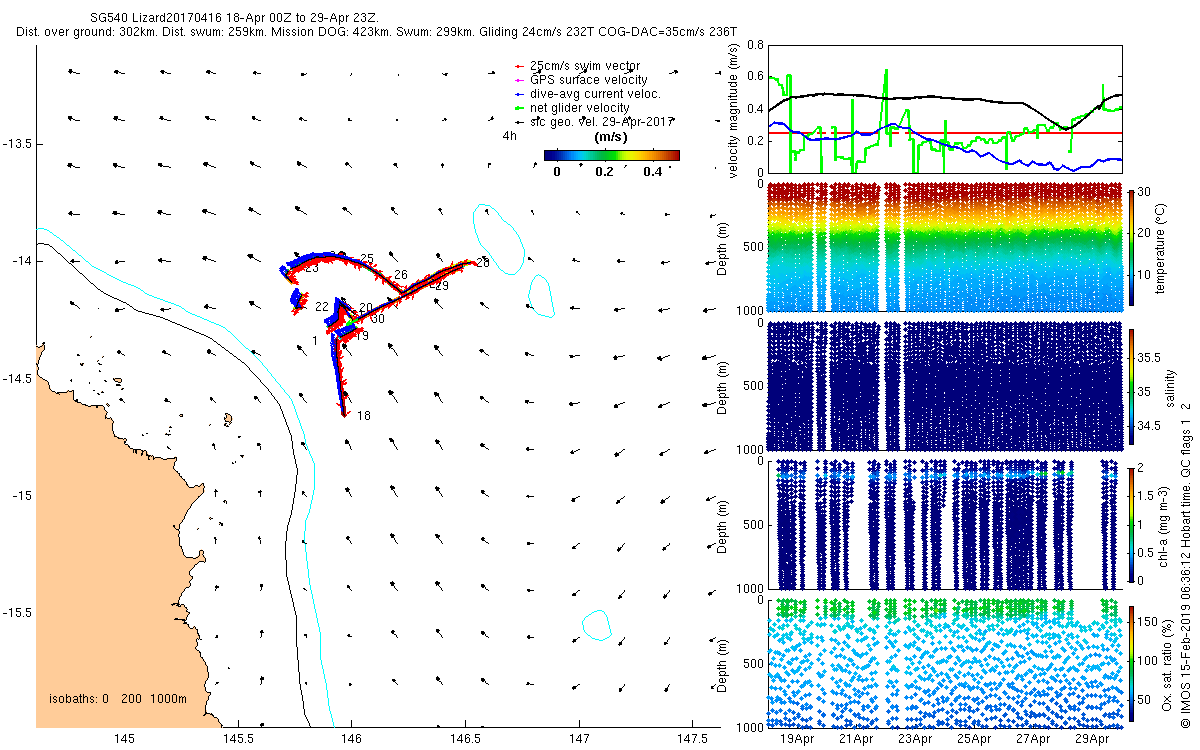Click the salinity colorbar

point(1131,385)
